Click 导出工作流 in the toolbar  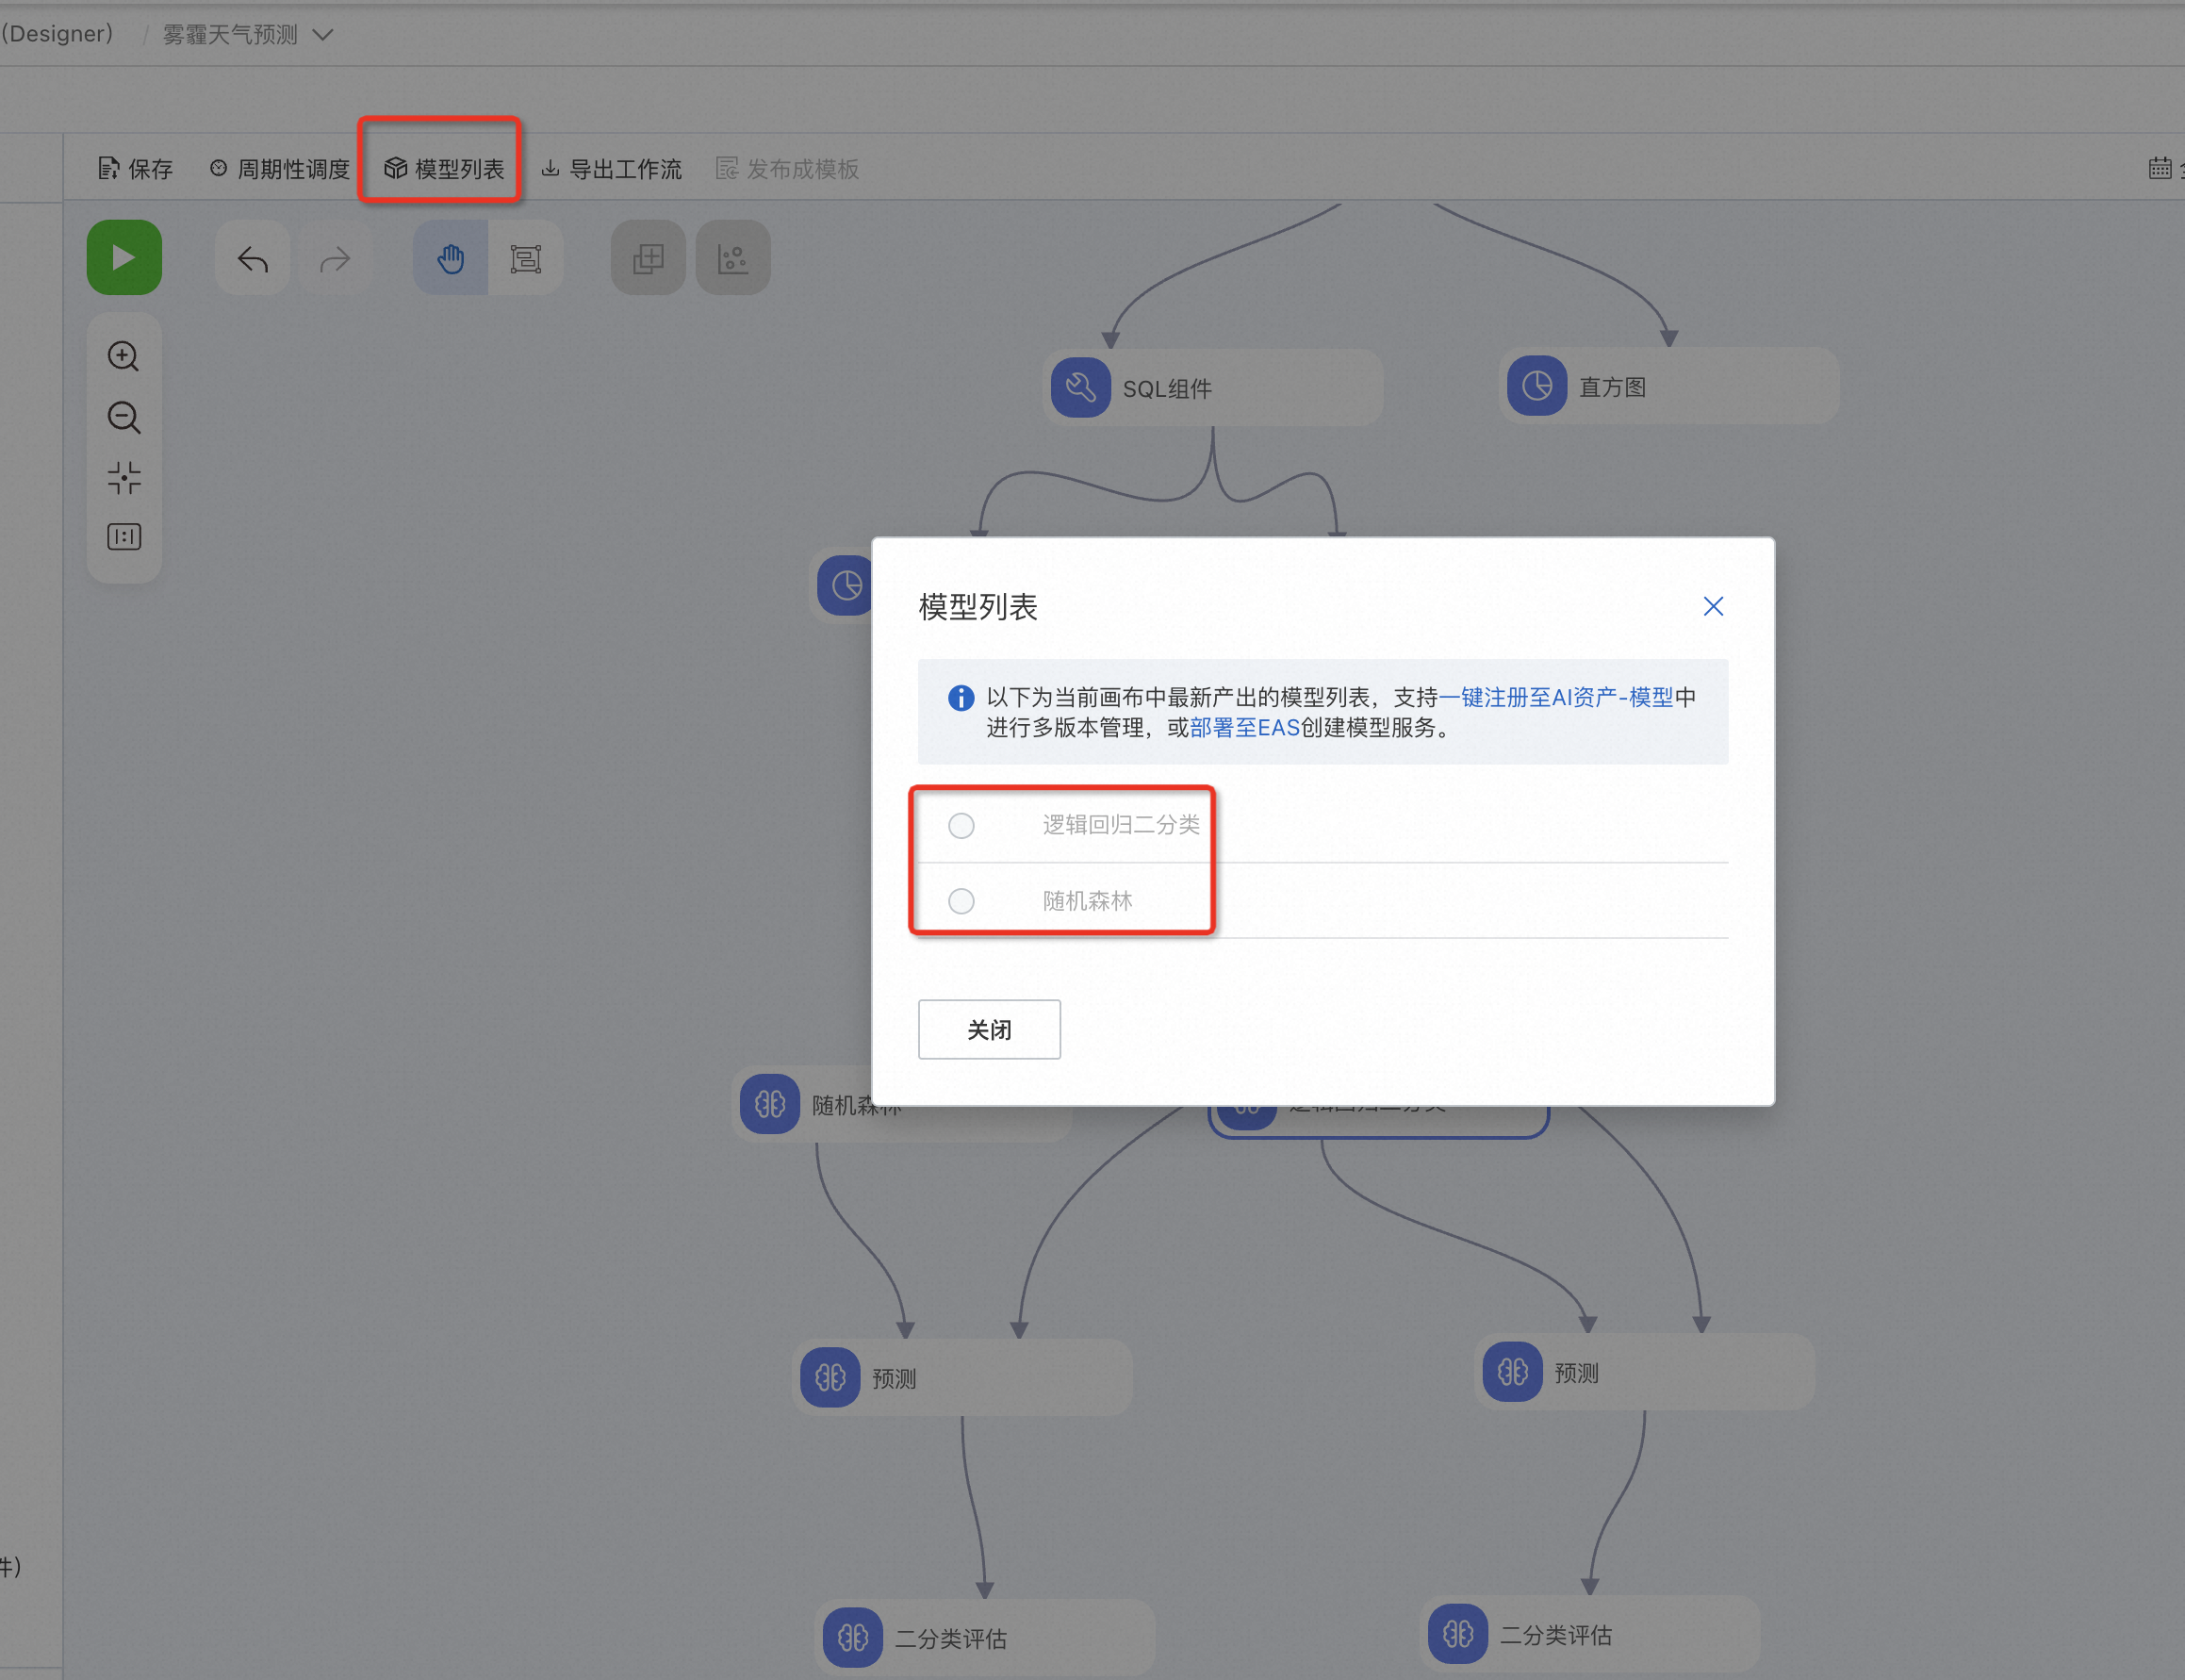tap(611, 169)
